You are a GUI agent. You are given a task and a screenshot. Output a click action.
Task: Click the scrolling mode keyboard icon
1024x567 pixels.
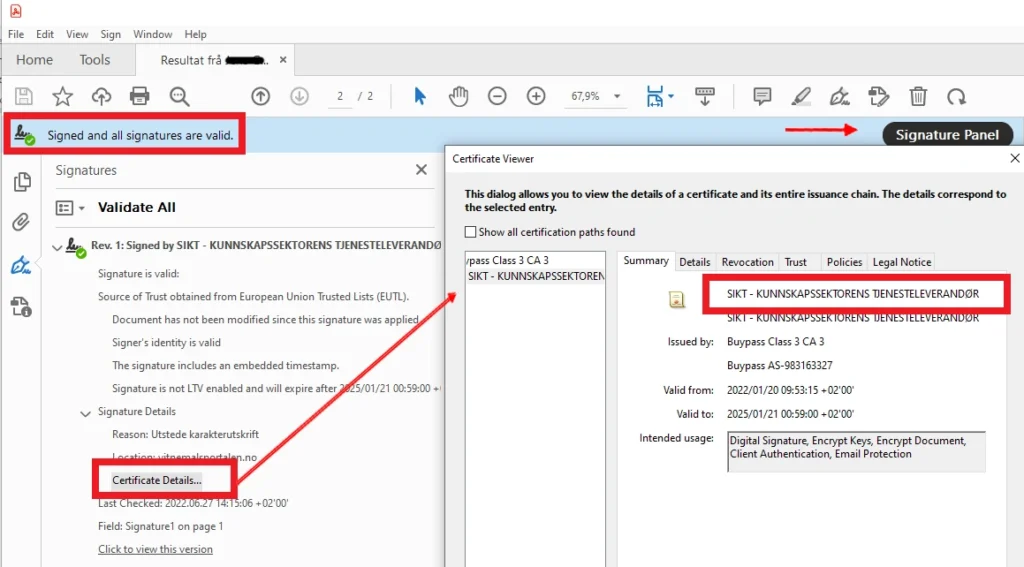[705, 97]
